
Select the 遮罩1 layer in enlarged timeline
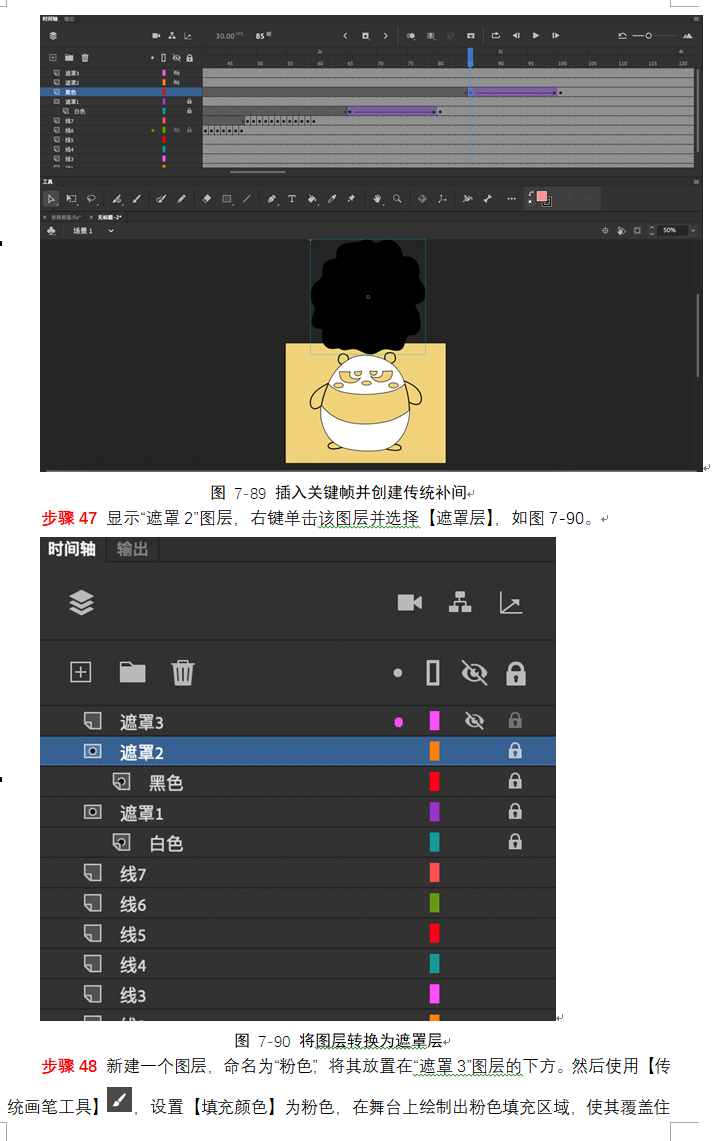(x=141, y=813)
